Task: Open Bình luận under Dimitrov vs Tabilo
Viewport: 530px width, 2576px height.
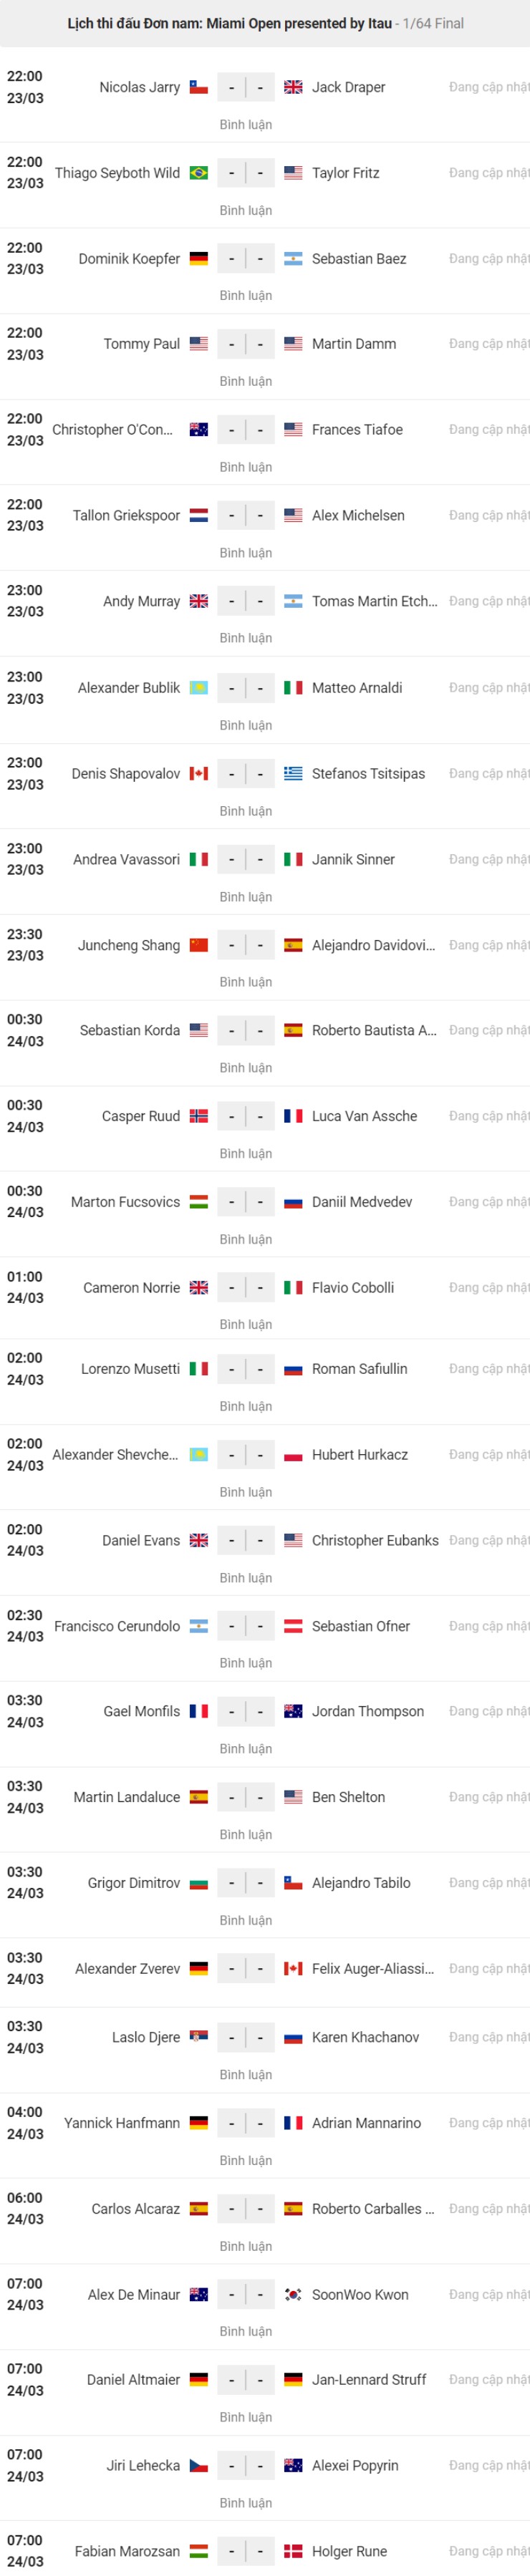Action: coord(246,1920)
